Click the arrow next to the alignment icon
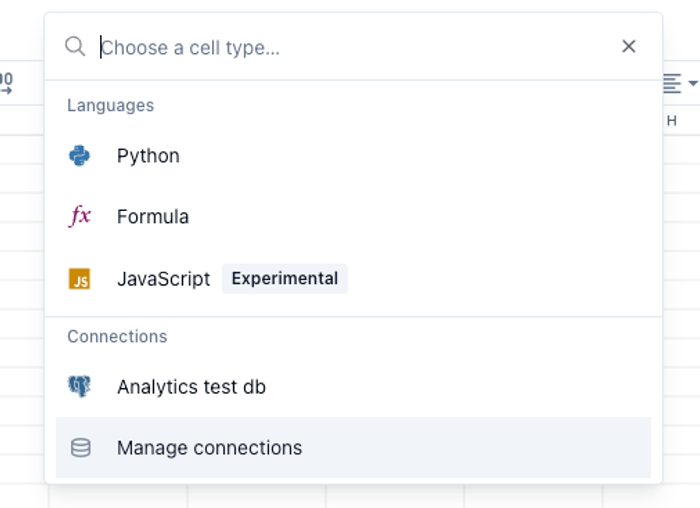This screenshot has height=508, width=700. tap(693, 84)
